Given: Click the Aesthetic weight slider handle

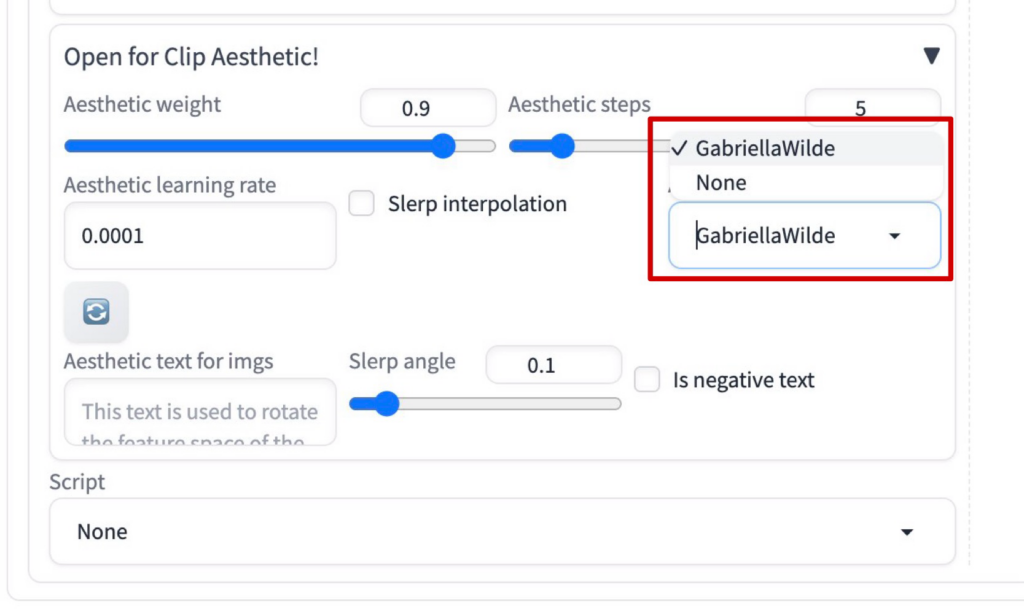Looking at the screenshot, I should pyautogui.click(x=444, y=147).
